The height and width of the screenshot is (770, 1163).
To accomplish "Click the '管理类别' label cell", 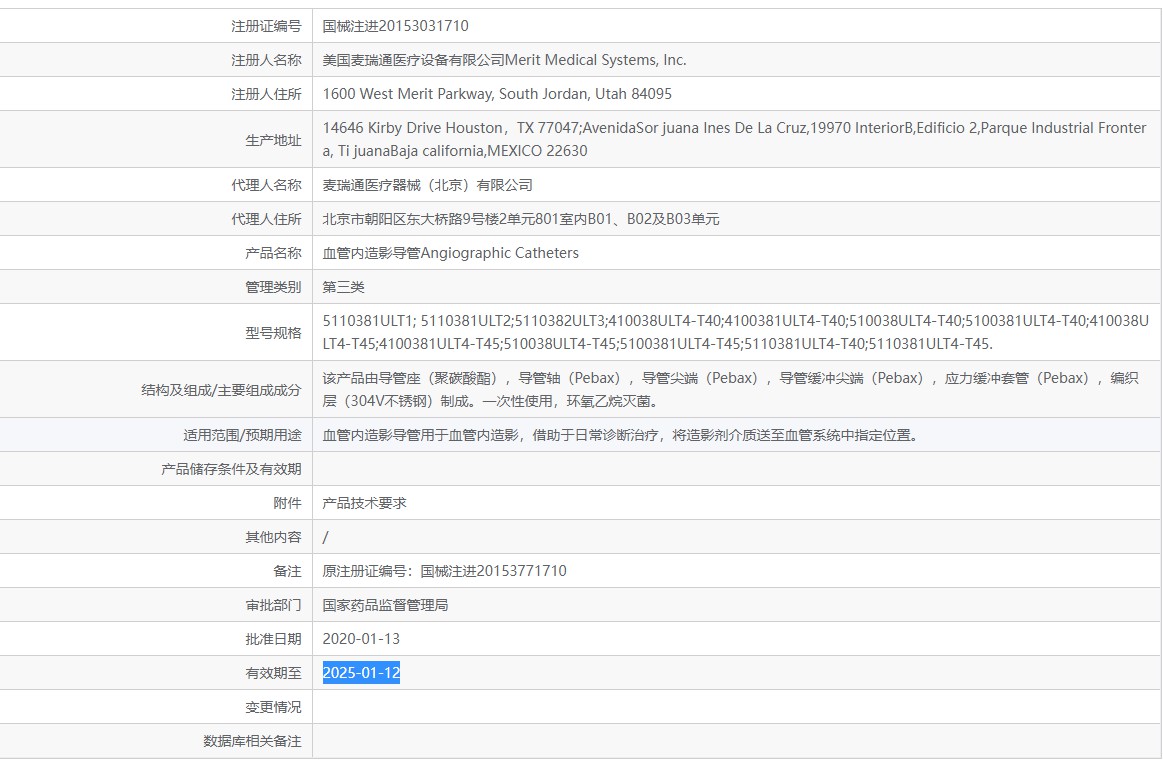I will pos(273,288).
